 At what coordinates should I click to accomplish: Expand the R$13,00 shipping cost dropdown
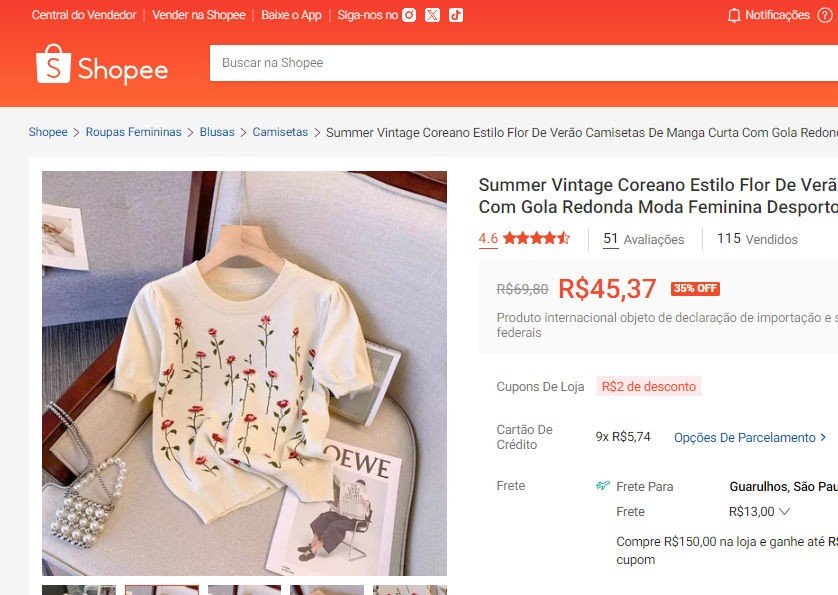point(784,512)
